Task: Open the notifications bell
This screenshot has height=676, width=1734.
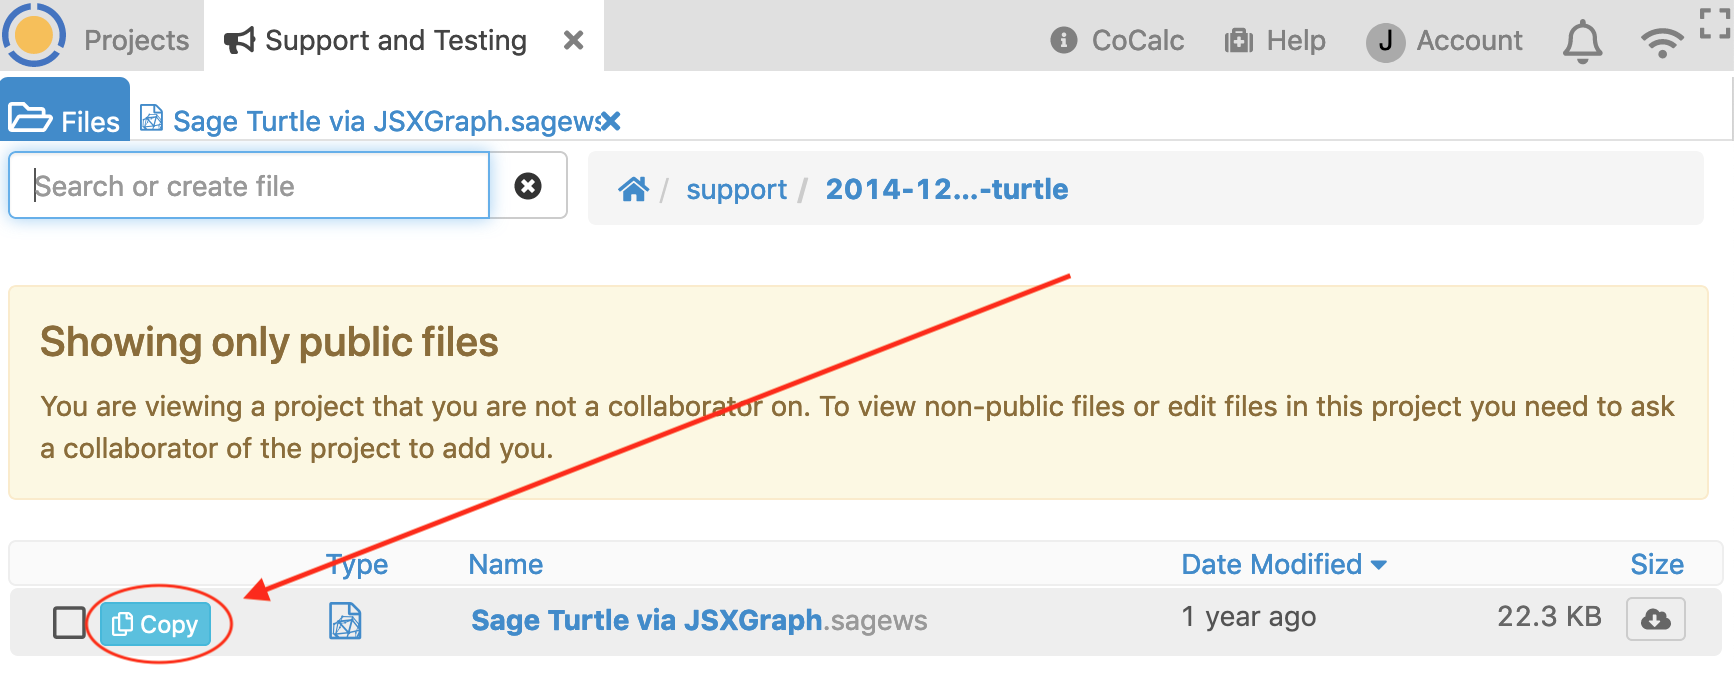Action: tap(1582, 42)
